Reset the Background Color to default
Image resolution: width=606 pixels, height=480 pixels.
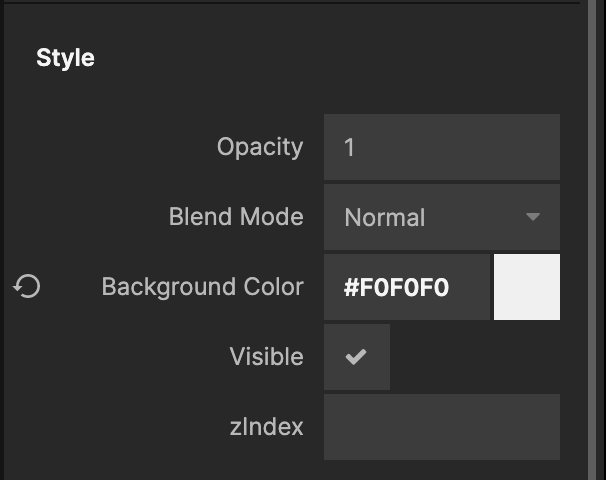(x=27, y=288)
